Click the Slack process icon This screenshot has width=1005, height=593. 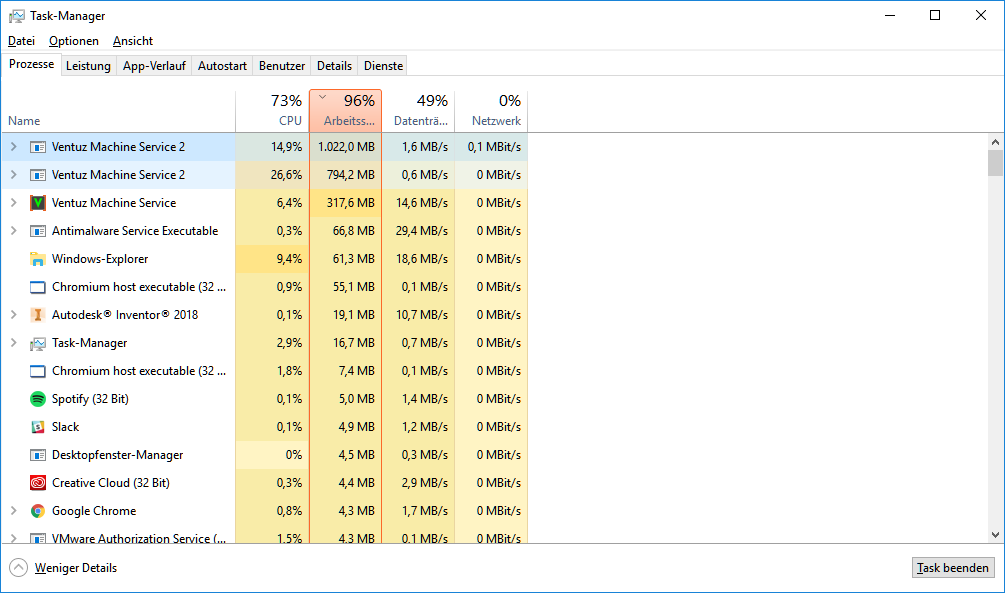tap(38, 427)
